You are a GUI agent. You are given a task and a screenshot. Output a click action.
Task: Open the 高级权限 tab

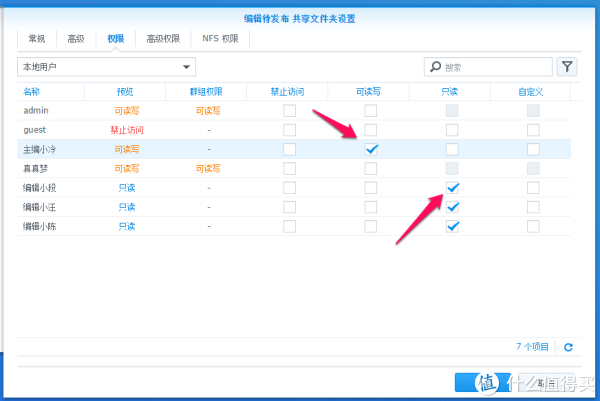162,39
